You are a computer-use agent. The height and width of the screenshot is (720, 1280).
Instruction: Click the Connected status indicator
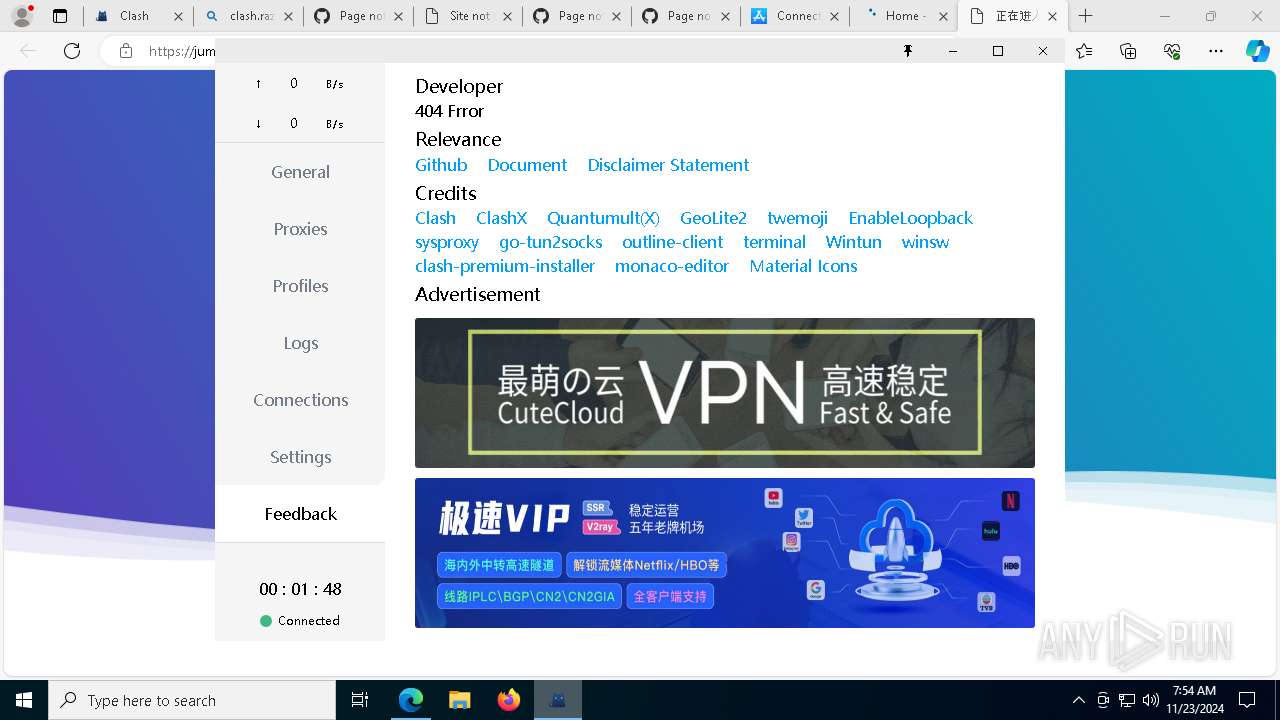click(300, 621)
